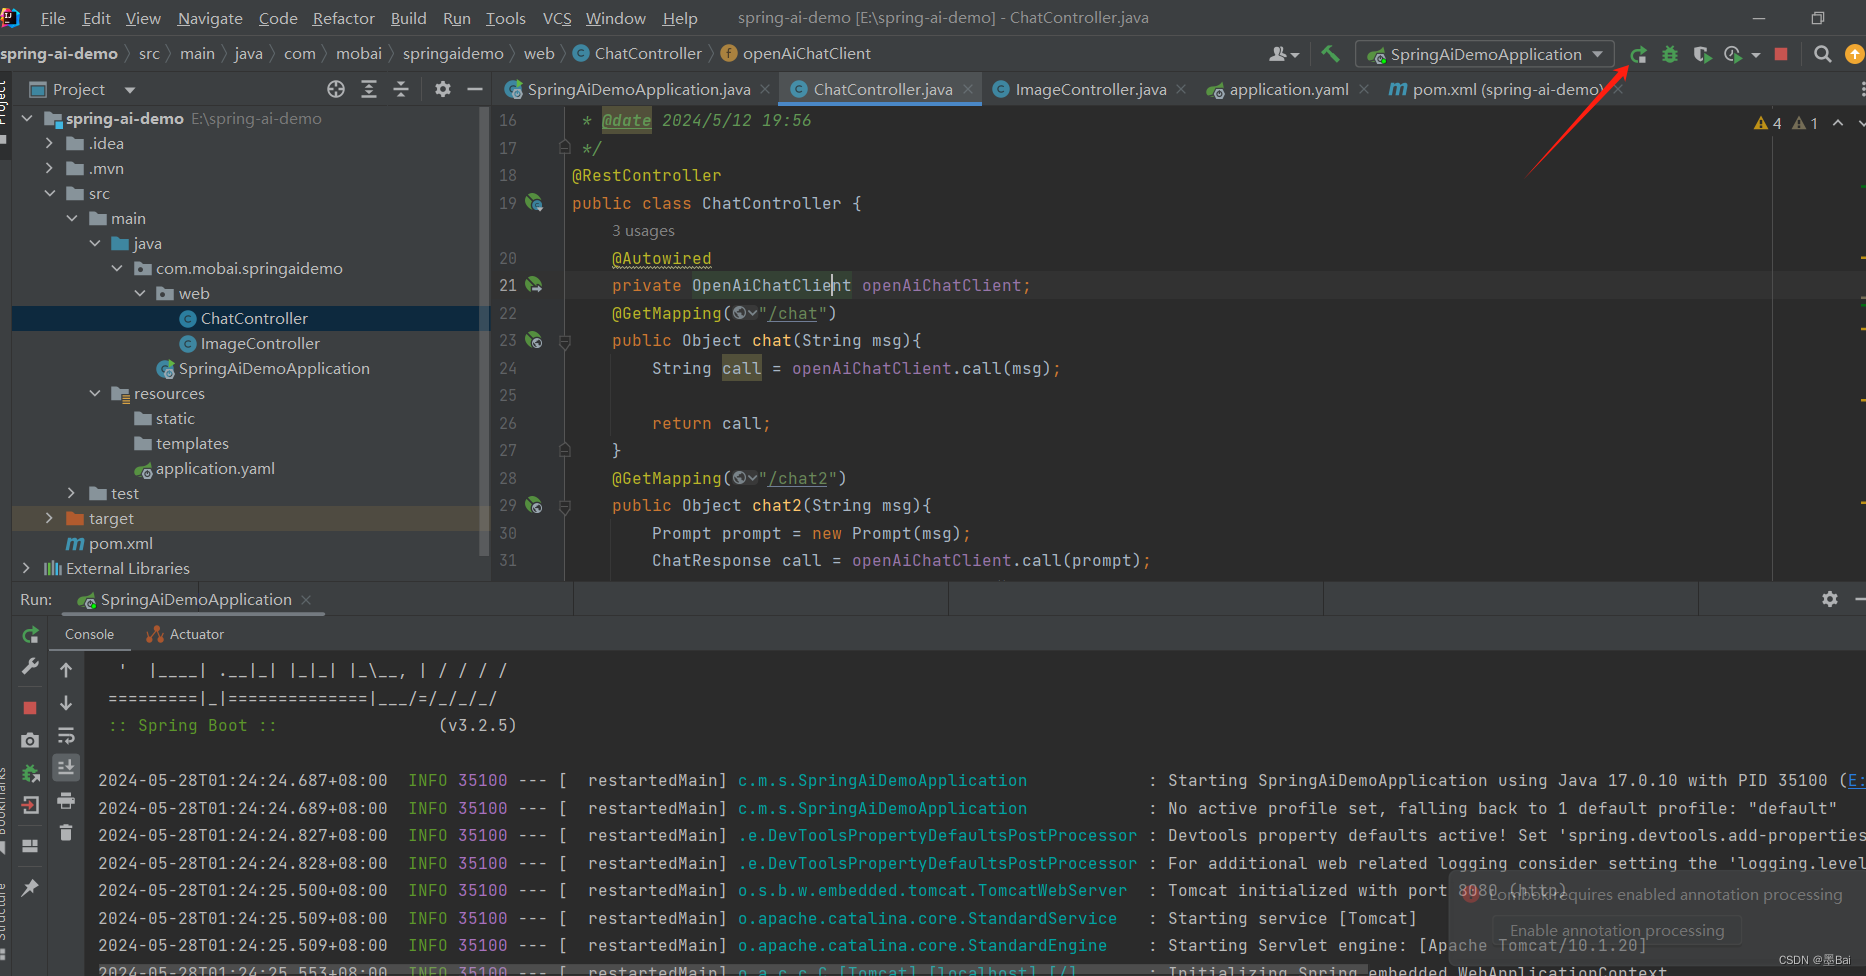Hide the Project tool window

click(x=475, y=89)
